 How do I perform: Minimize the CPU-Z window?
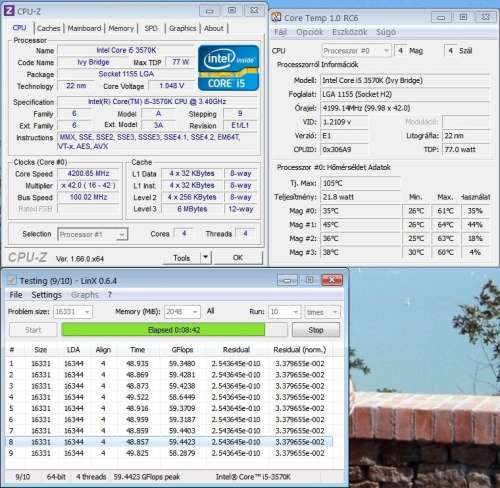tap(209, 11)
